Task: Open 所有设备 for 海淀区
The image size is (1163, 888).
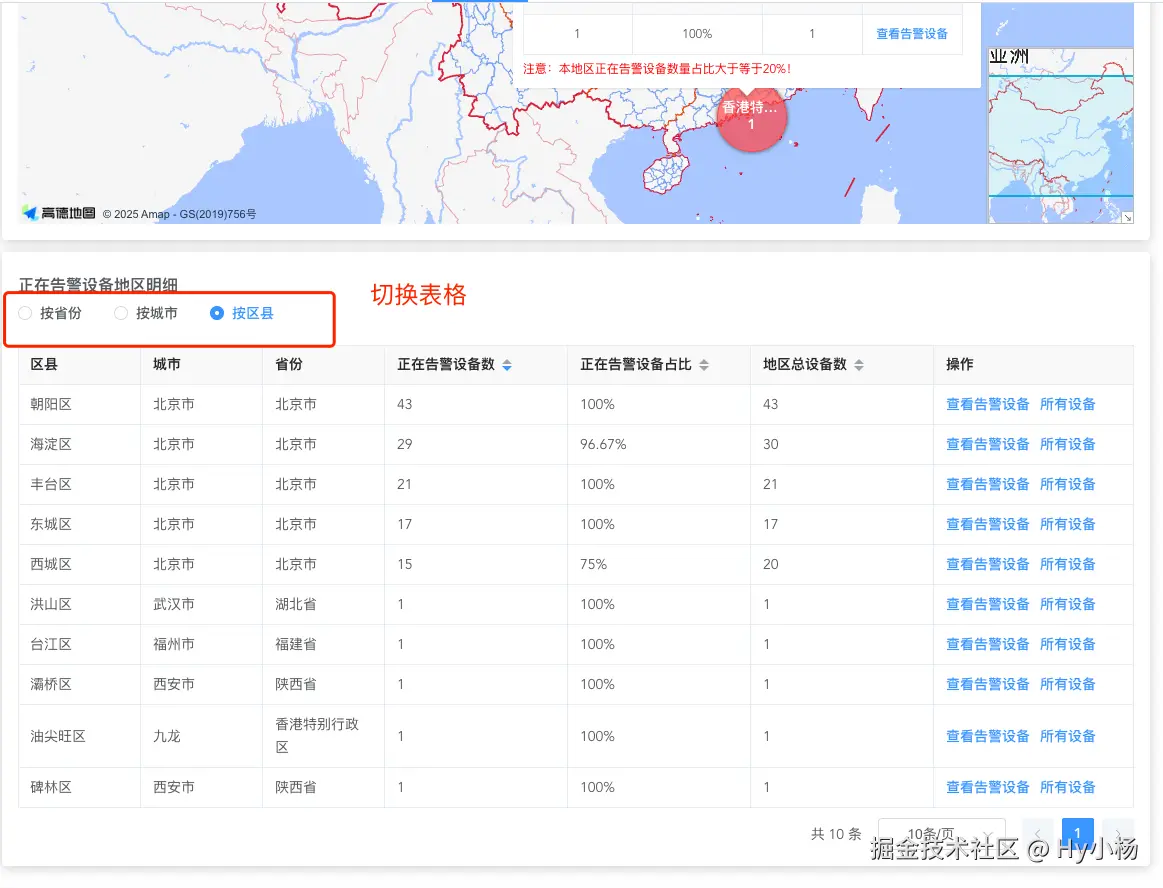Action: (1067, 444)
